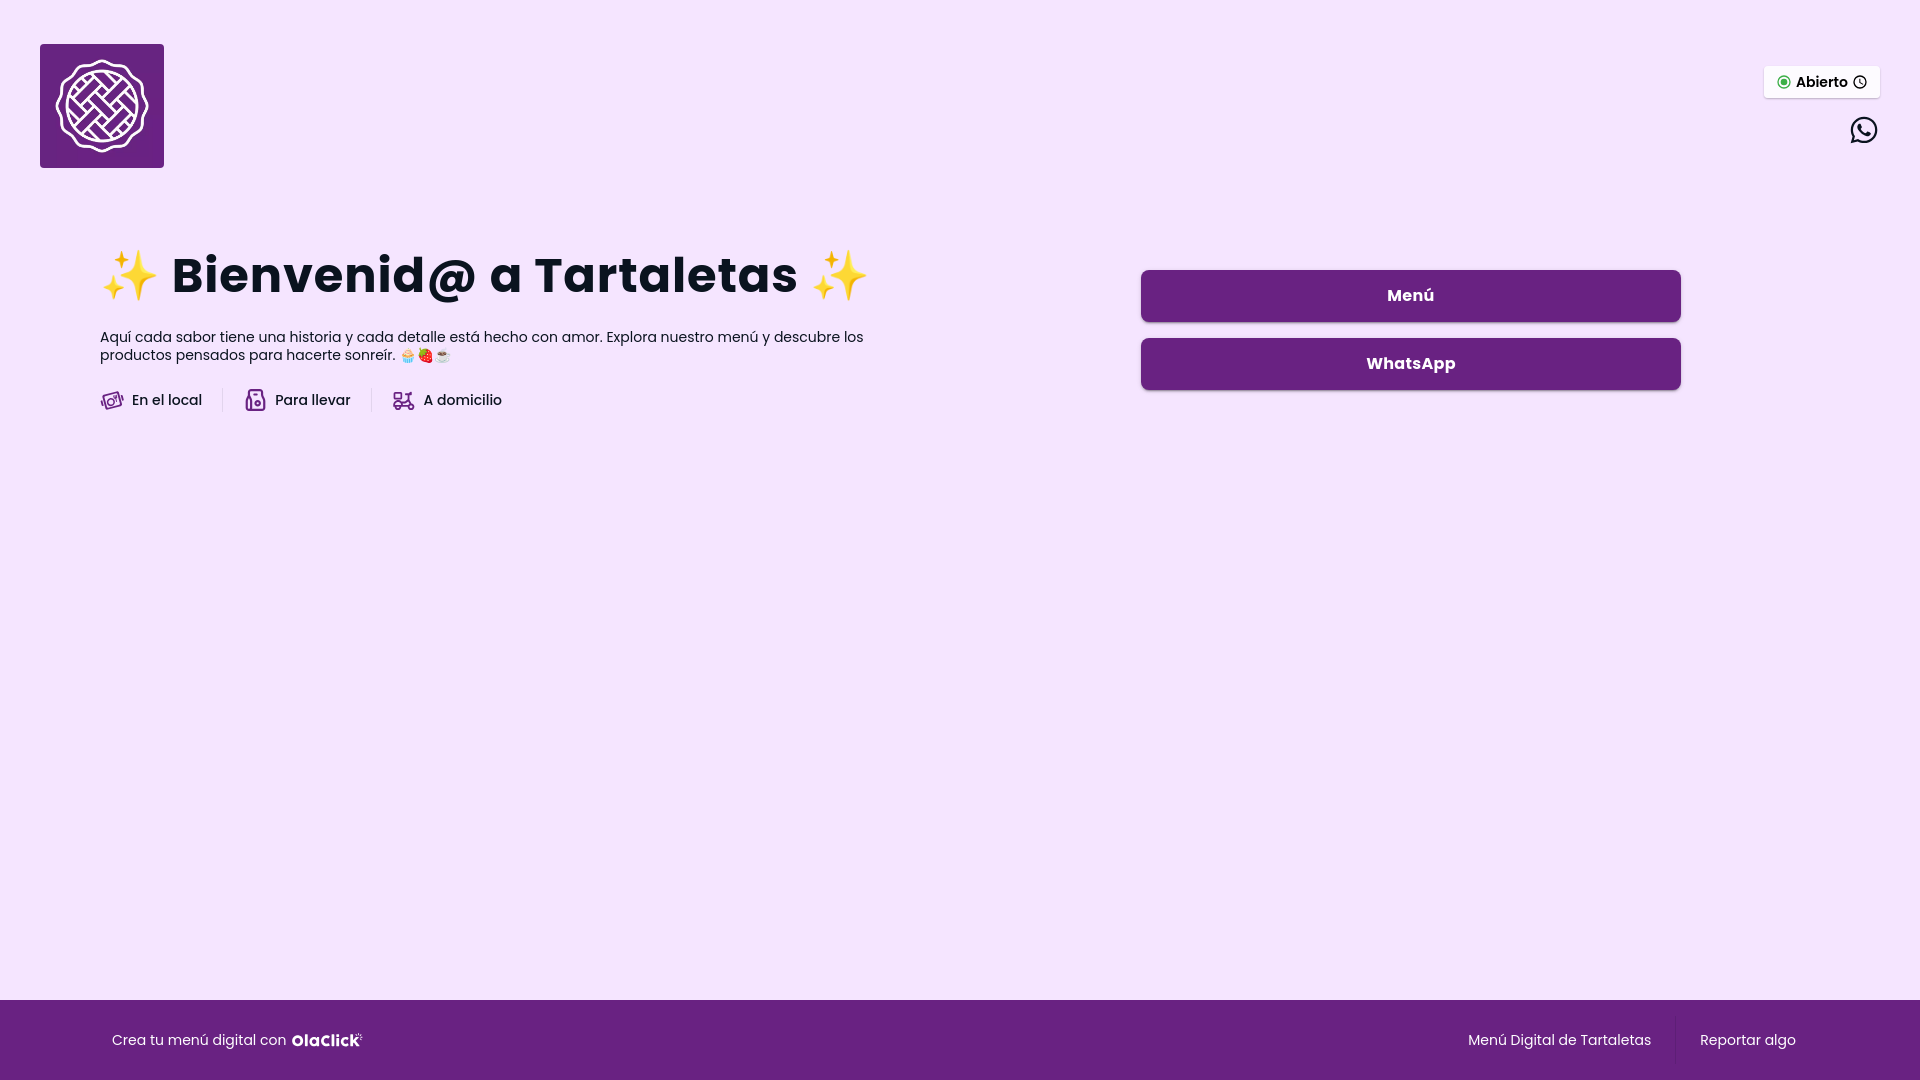The width and height of the screenshot is (1920, 1080).
Task: Click the Tartaletas pie logo
Action: click(102, 106)
